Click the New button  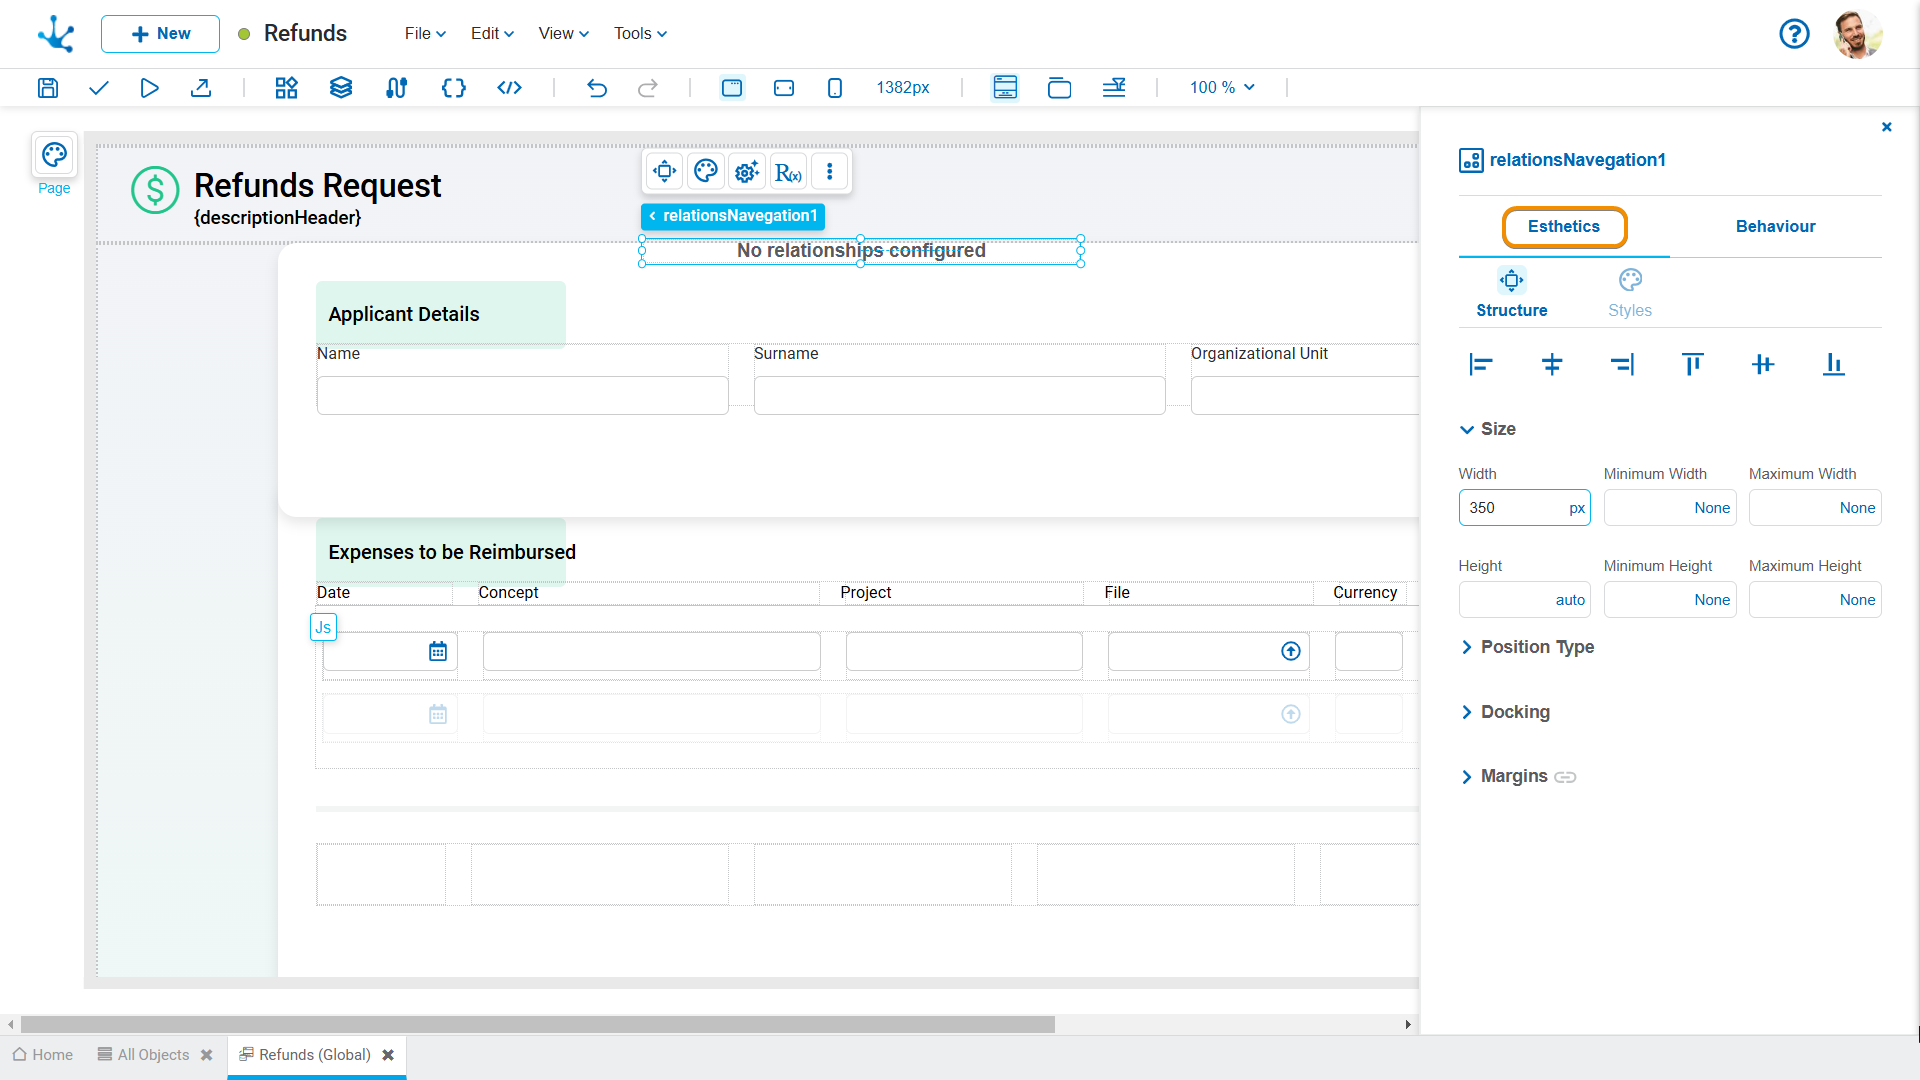(160, 34)
